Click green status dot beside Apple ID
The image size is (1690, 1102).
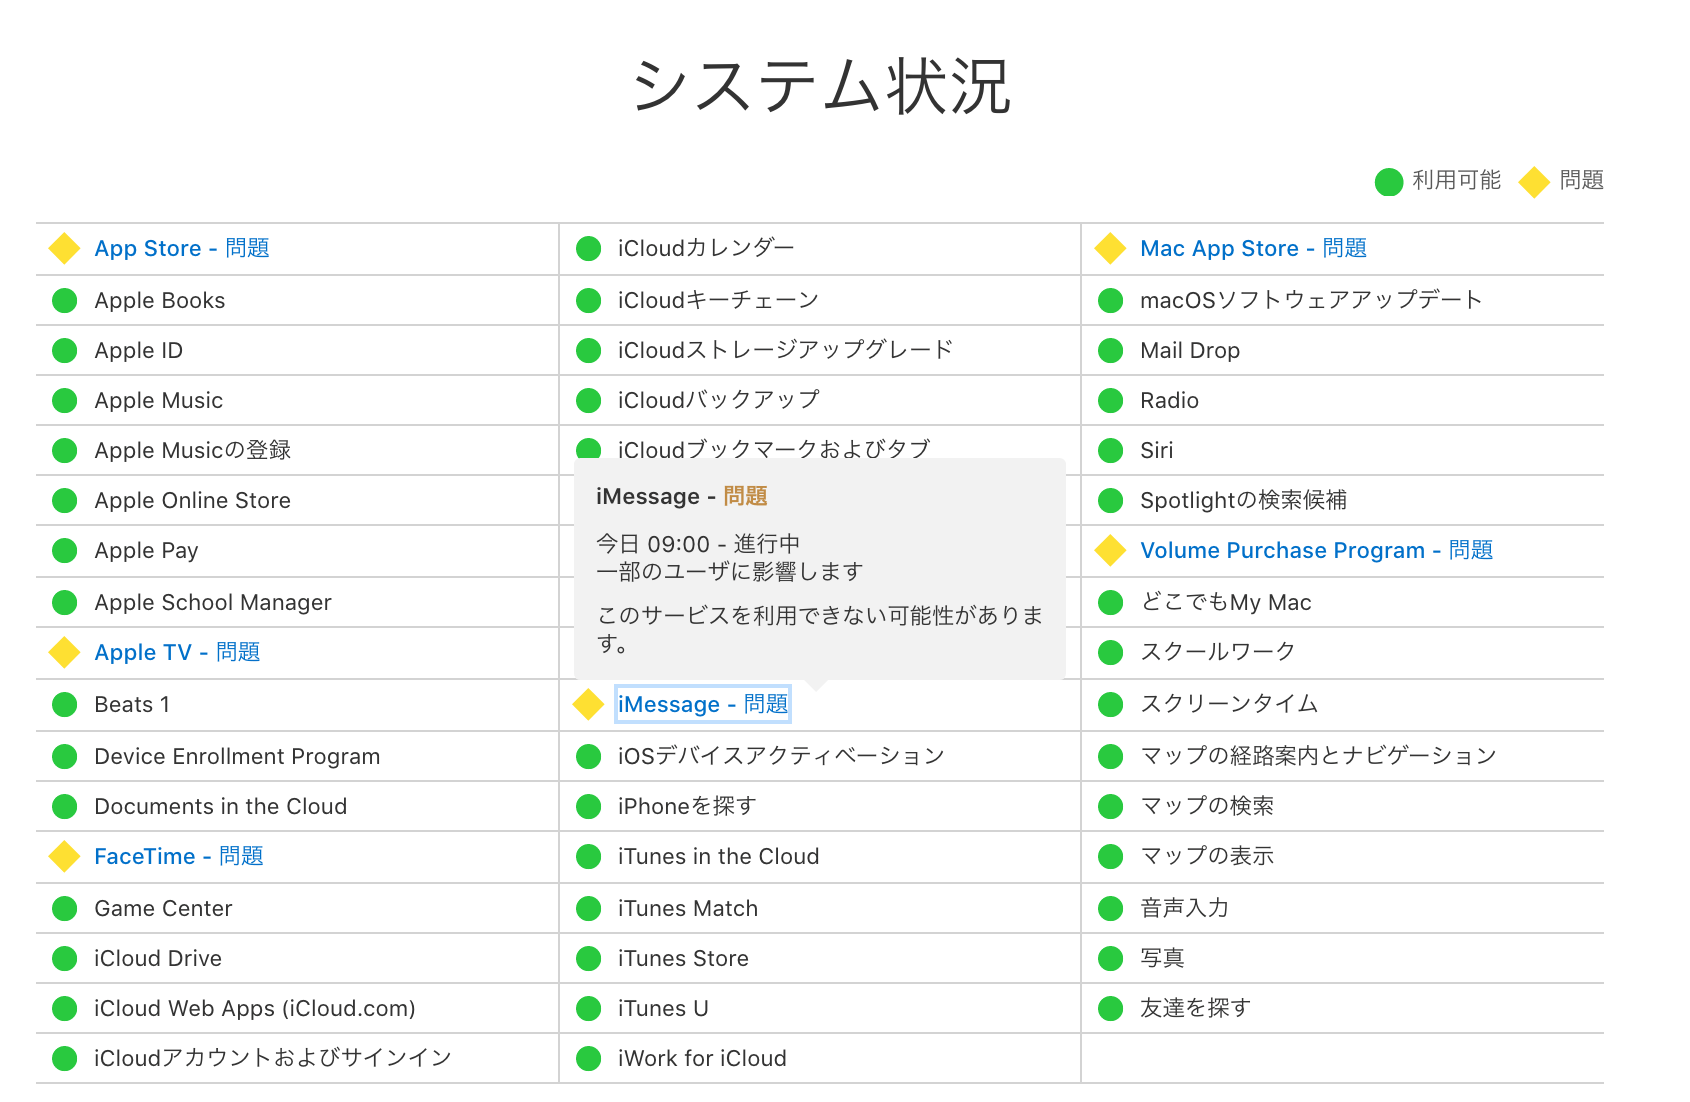tap(65, 350)
